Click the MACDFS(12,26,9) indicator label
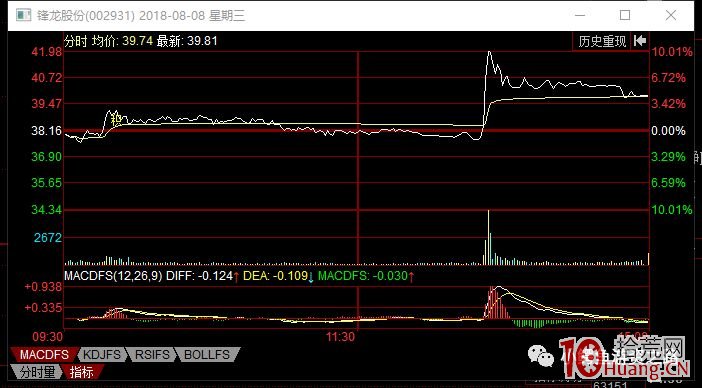Image resolution: width=702 pixels, height=388 pixels. (113, 276)
